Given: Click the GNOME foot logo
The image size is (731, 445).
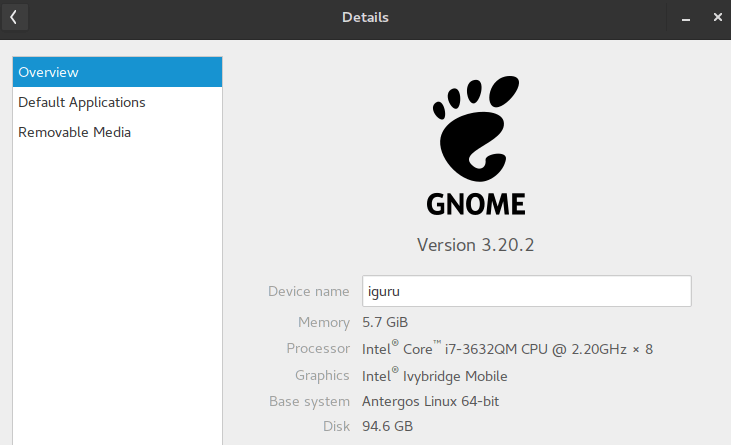Looking at the screenshot, I should [476, 129].
